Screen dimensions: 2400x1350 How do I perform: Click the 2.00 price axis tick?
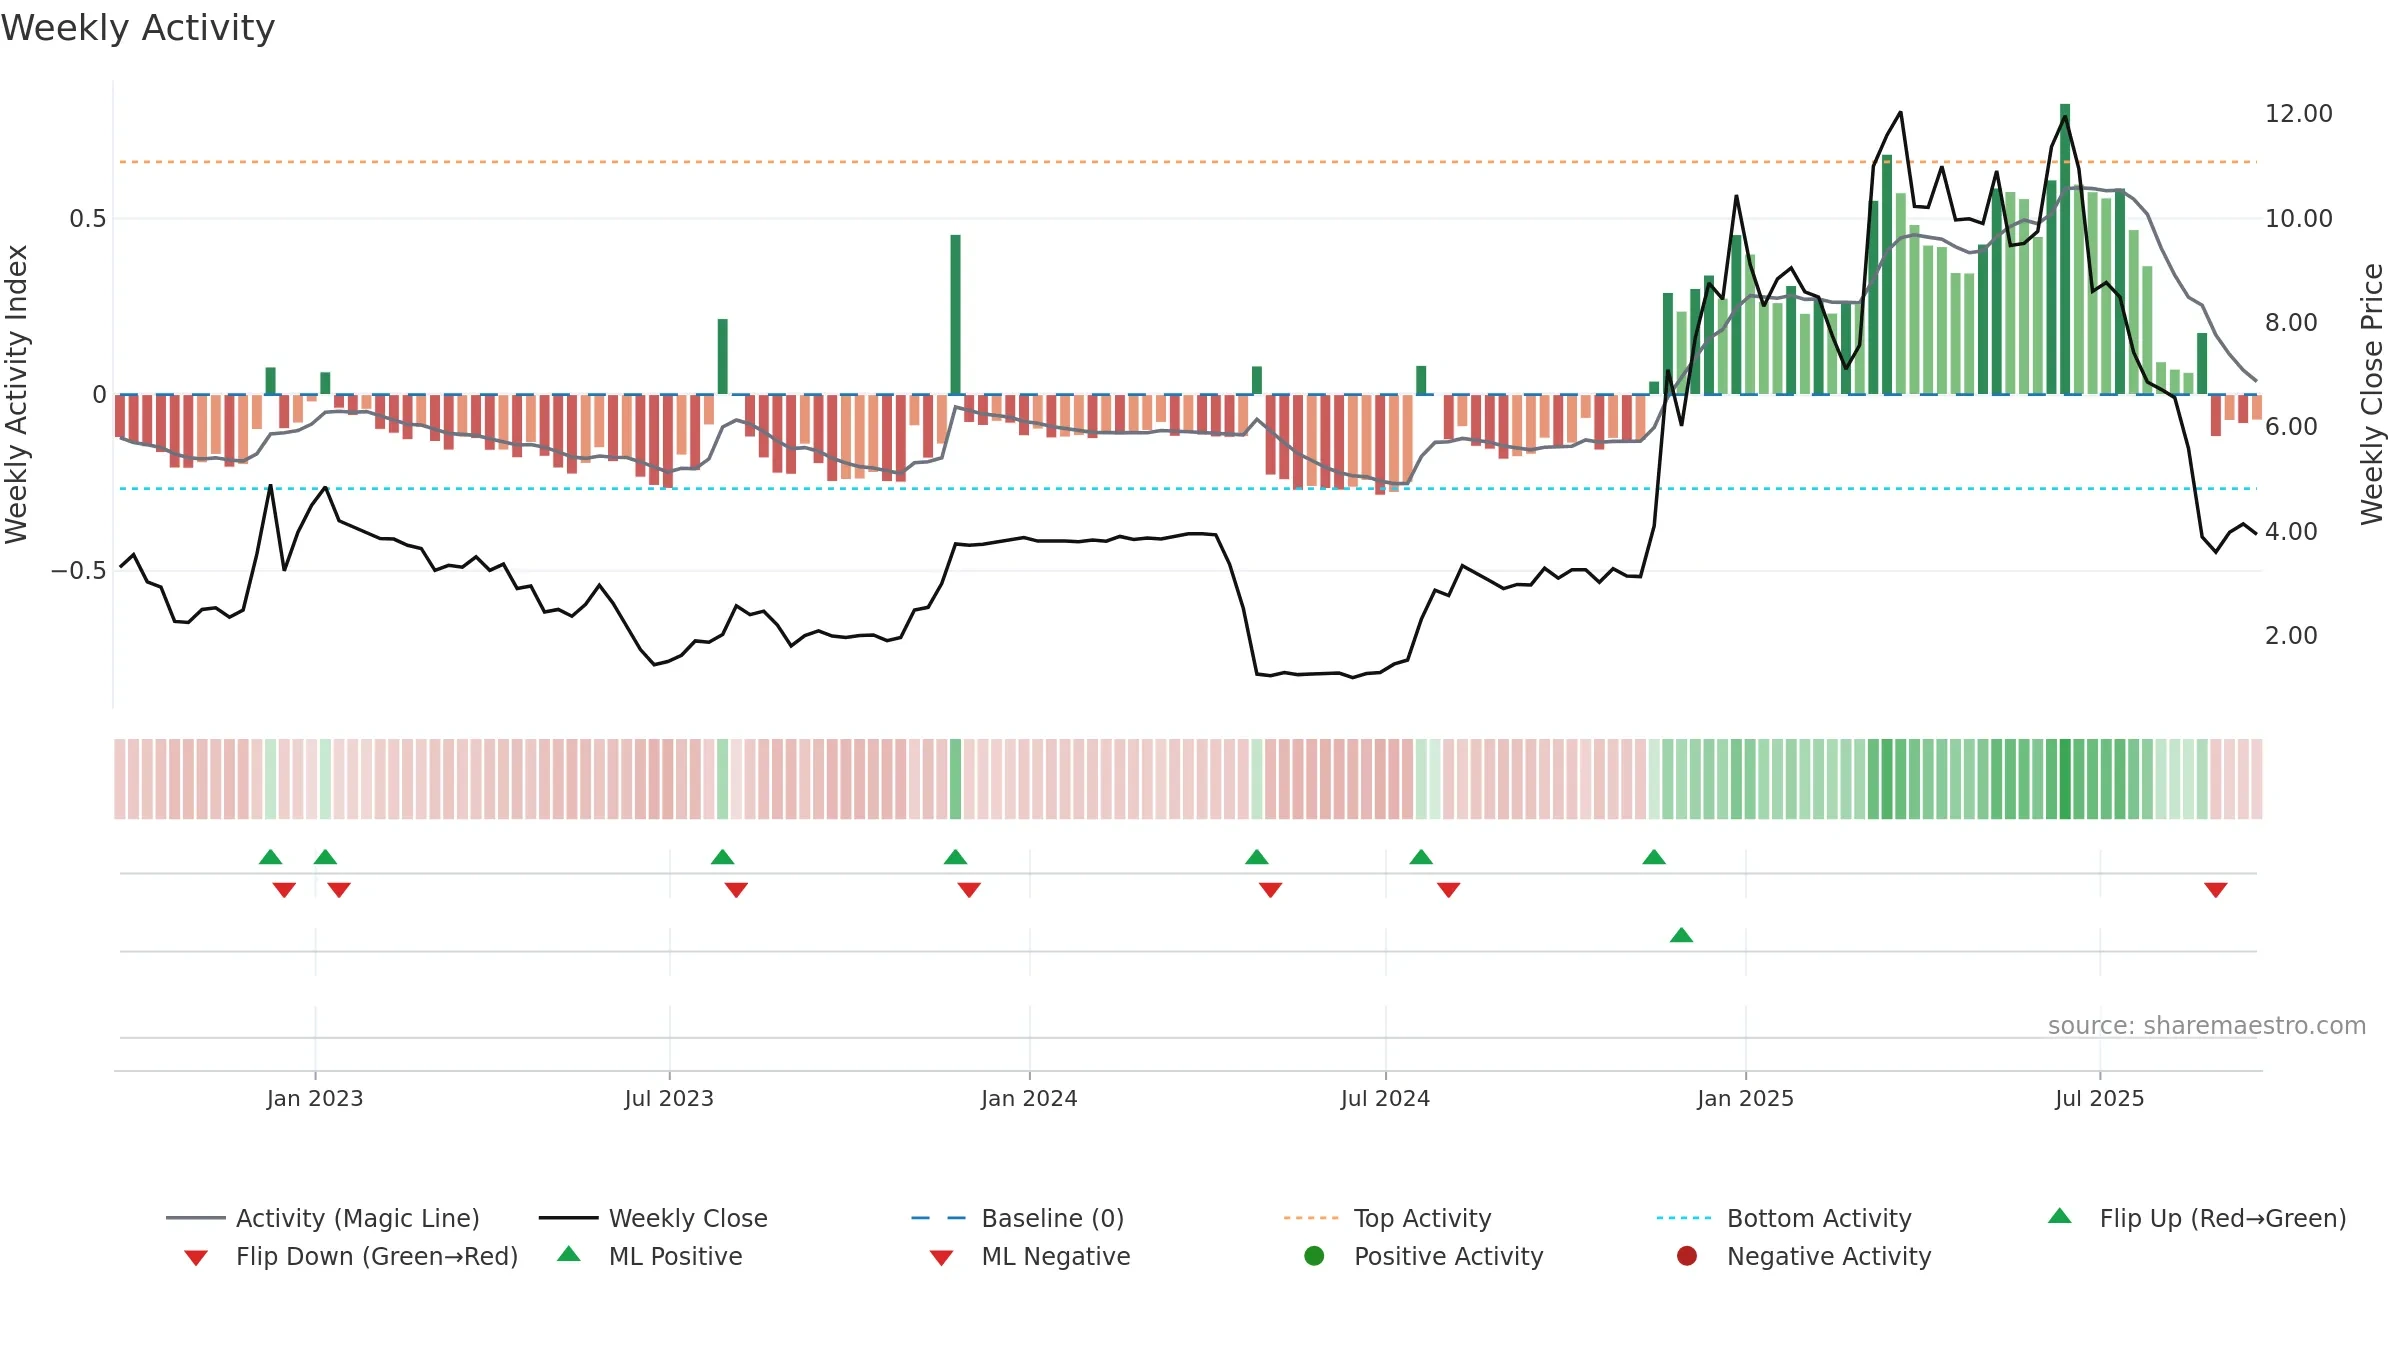(2291, 636)
